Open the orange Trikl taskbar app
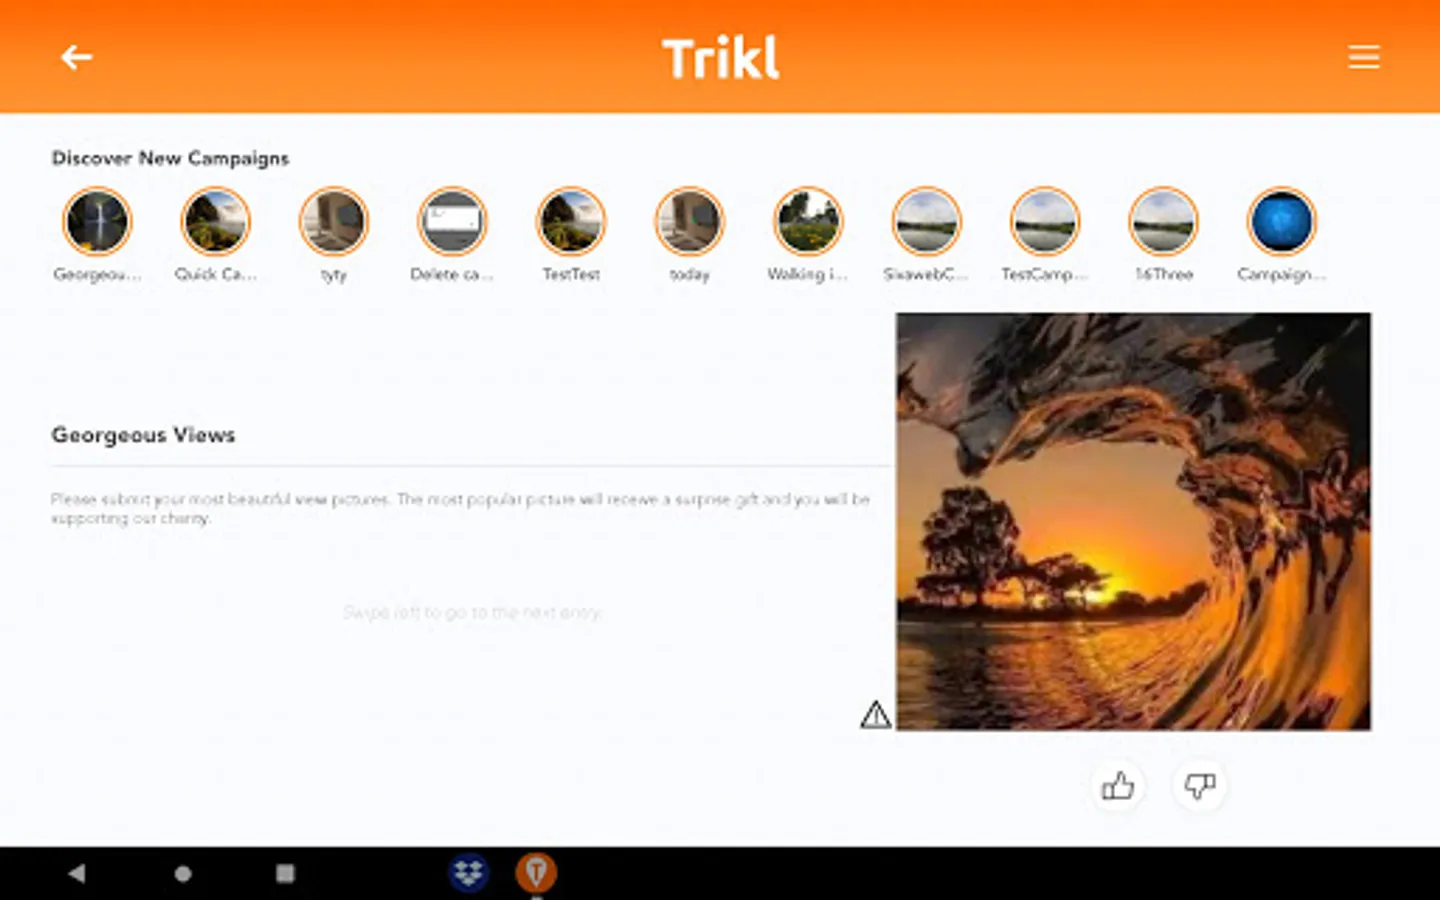This screenshot has width=1440, height=900. pos(536,873)
